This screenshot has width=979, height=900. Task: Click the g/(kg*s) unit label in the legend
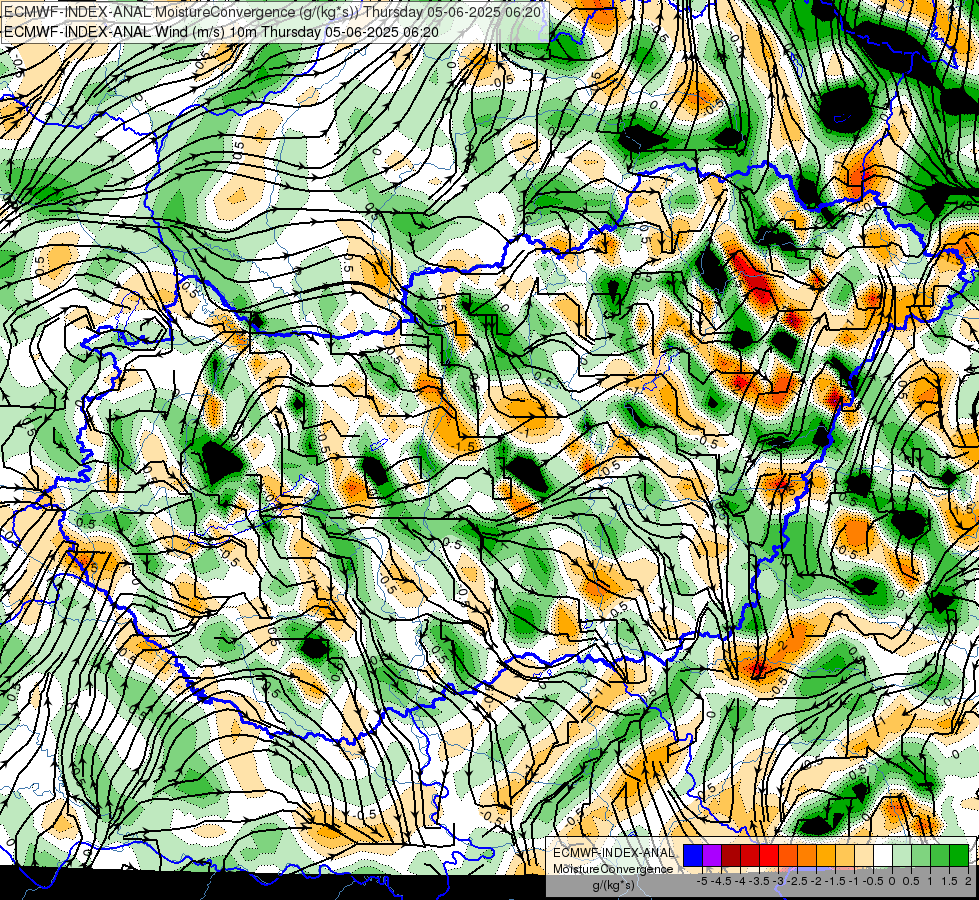(613, 885)
